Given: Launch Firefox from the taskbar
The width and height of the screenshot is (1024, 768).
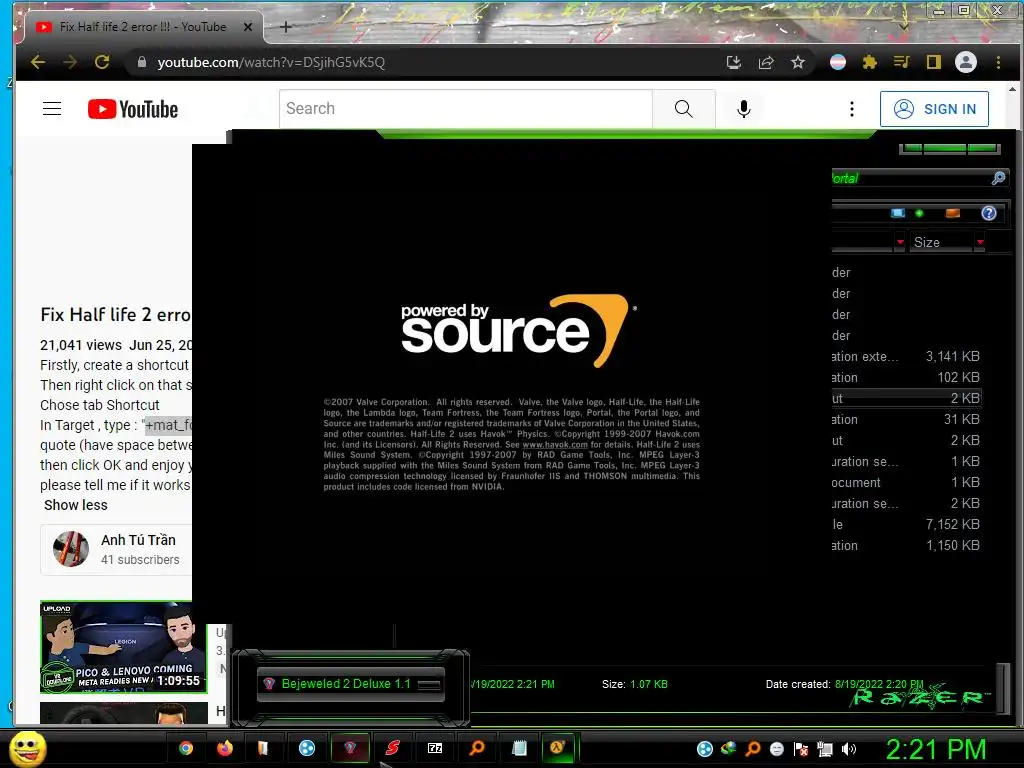Looking at the screenshot, I should point(225,748).
